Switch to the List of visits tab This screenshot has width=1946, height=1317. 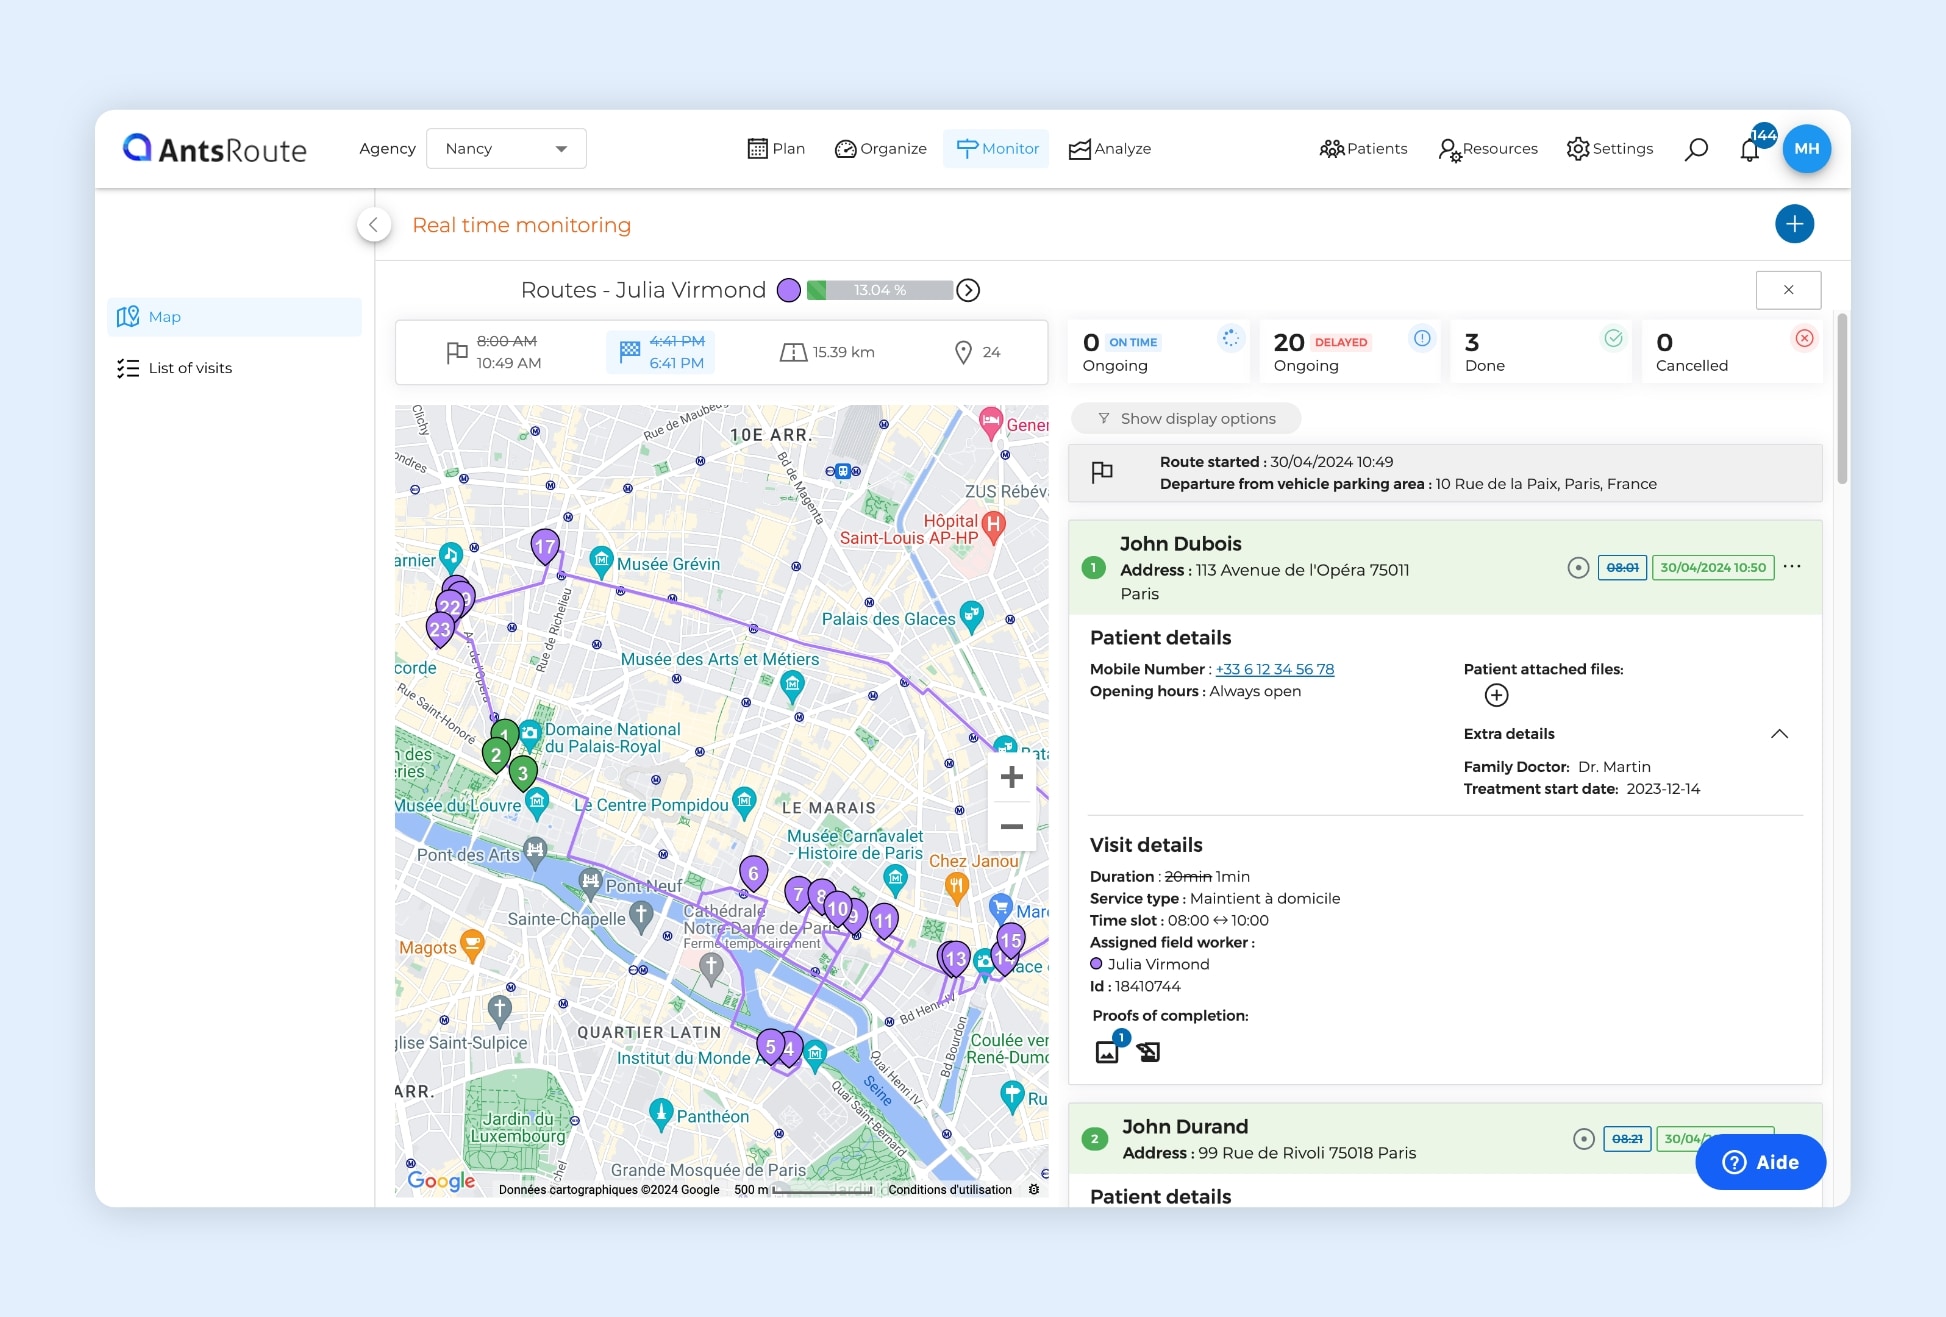coord(191,368)
